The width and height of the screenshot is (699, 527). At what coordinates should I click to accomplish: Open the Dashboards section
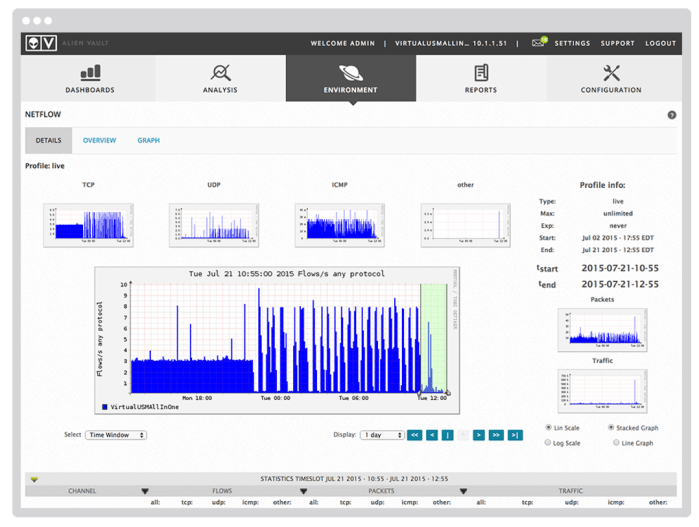[x=90, y=79]
